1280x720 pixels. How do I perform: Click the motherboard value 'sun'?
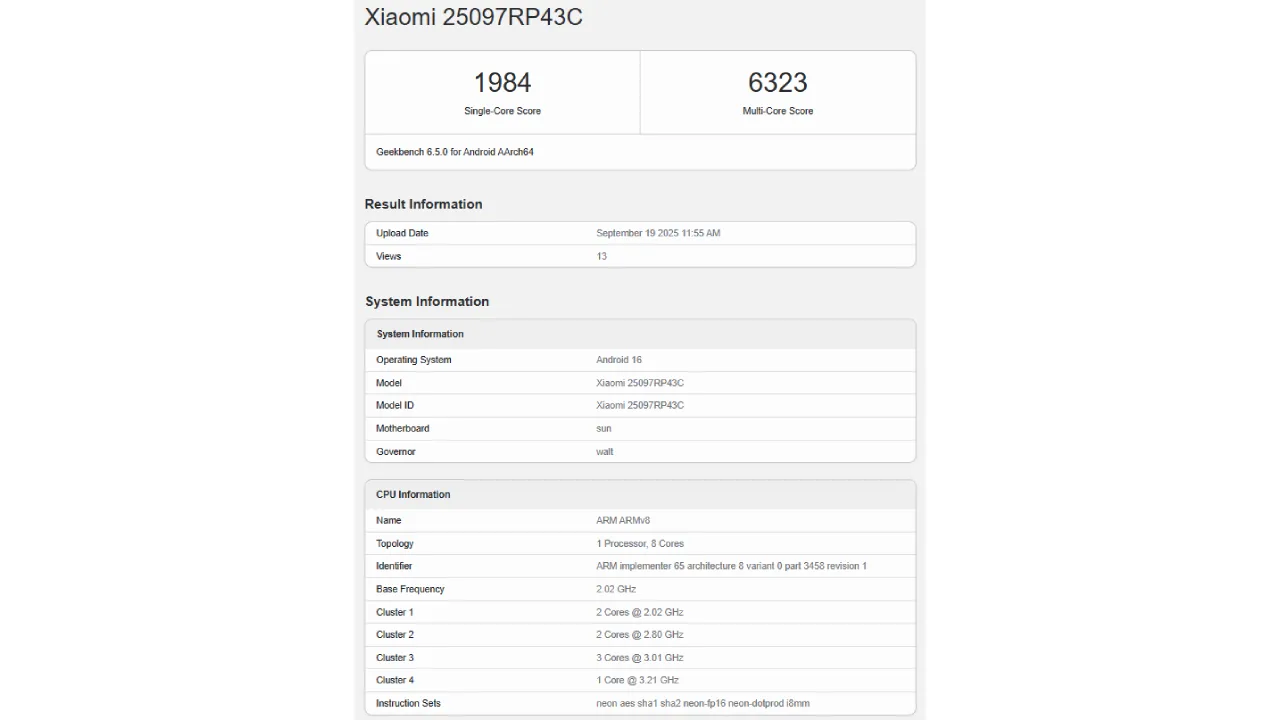tap(604, 428)
